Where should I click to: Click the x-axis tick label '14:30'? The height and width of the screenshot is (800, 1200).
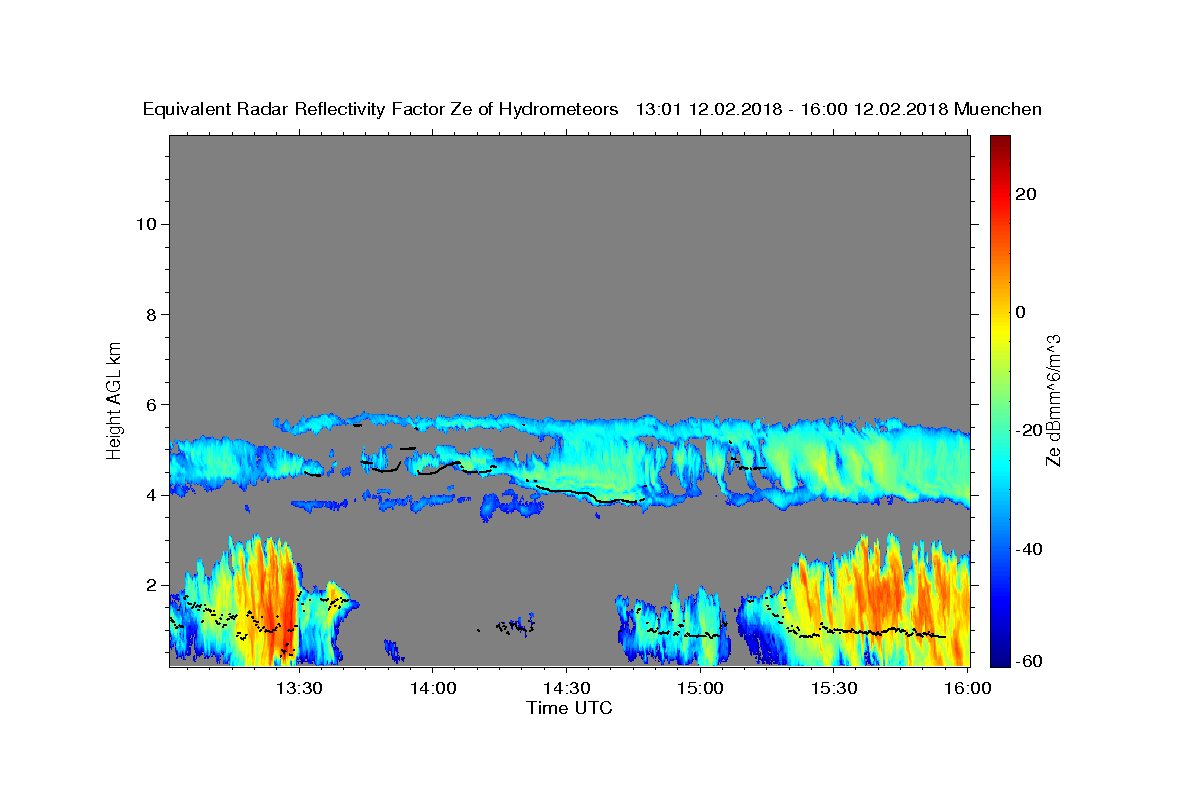[x=567, y=688]
